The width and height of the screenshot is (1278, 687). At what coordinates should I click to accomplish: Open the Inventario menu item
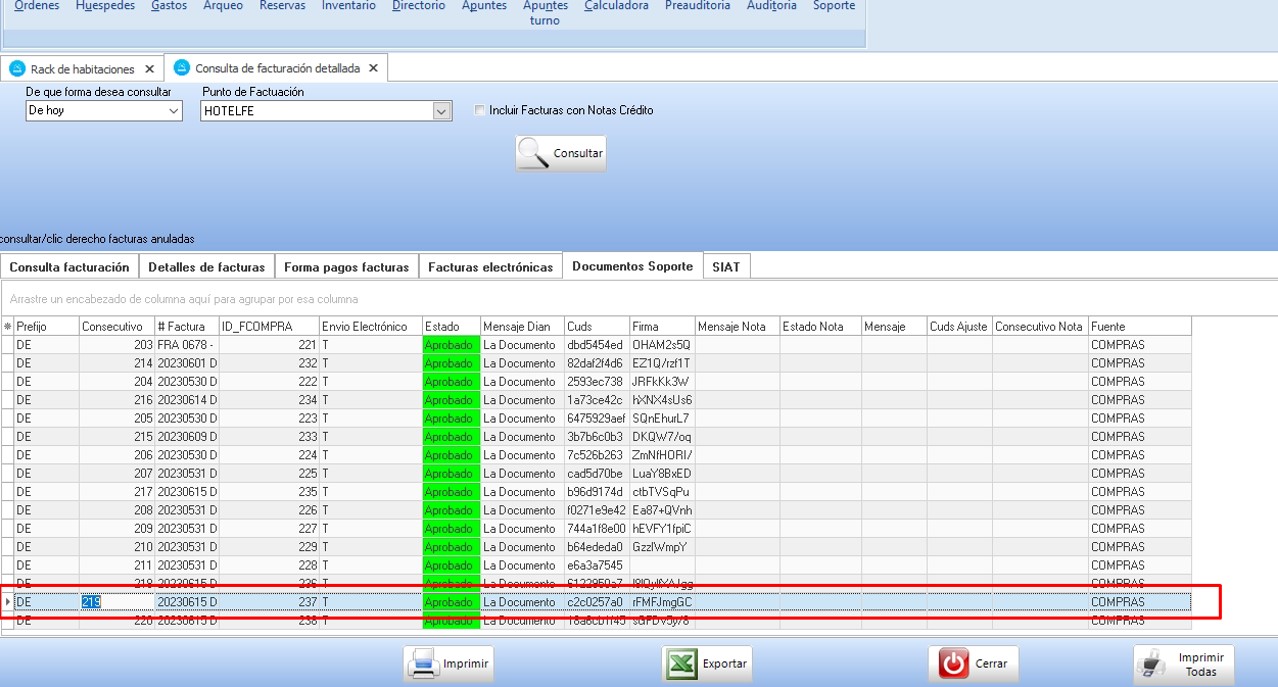[x=348, y=6]
